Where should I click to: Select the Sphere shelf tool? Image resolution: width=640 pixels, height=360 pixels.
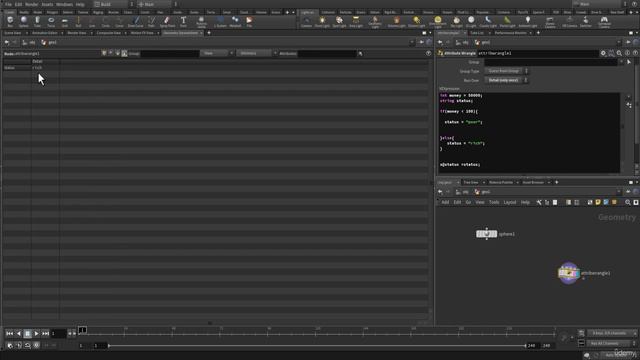[24, 22]
